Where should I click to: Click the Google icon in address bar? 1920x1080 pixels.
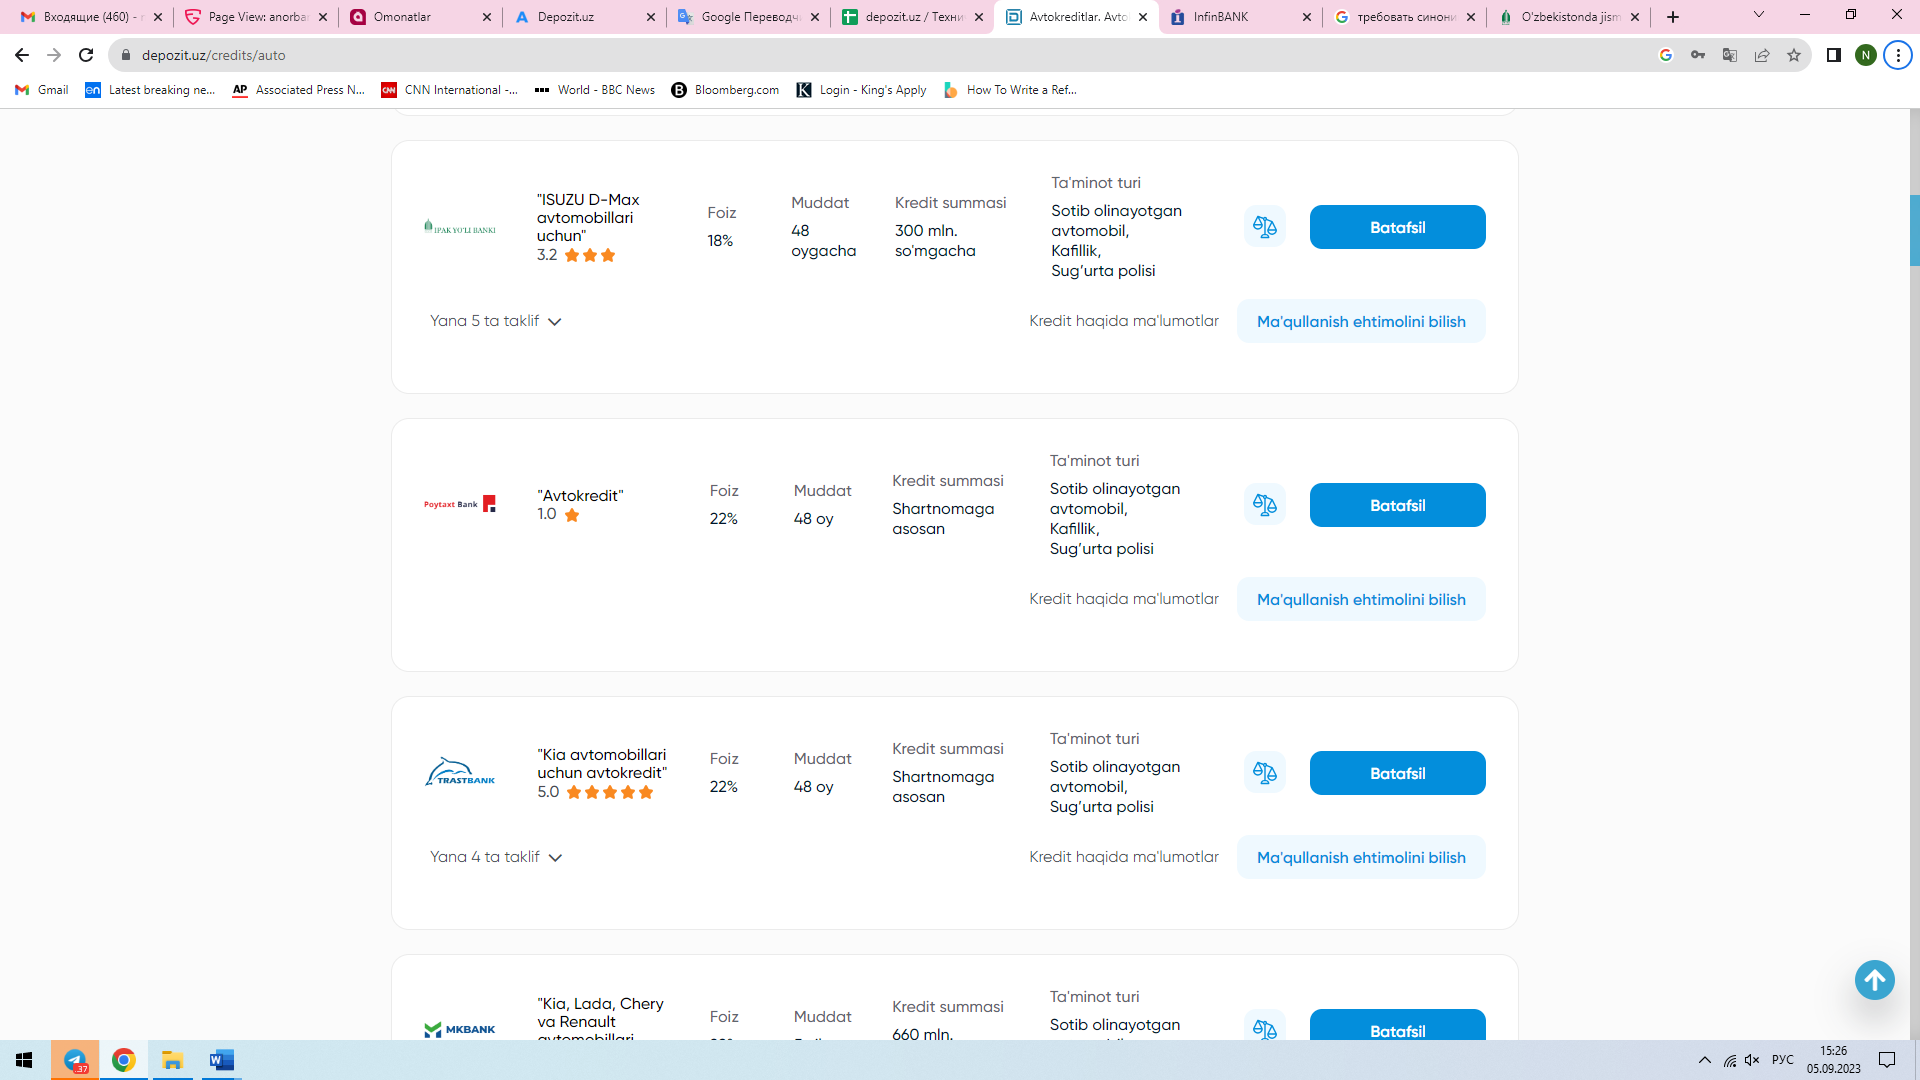click(x=1666, y=55)
